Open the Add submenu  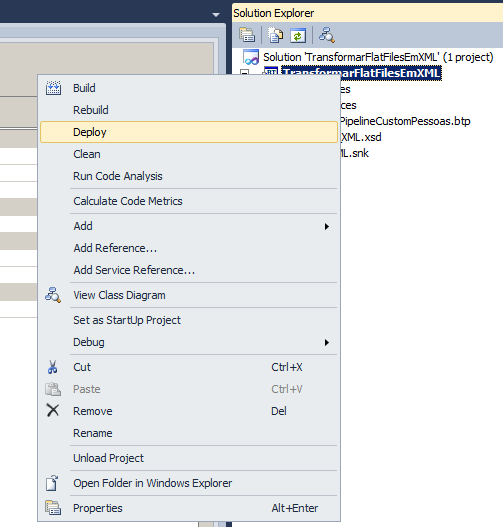[188, 226]
